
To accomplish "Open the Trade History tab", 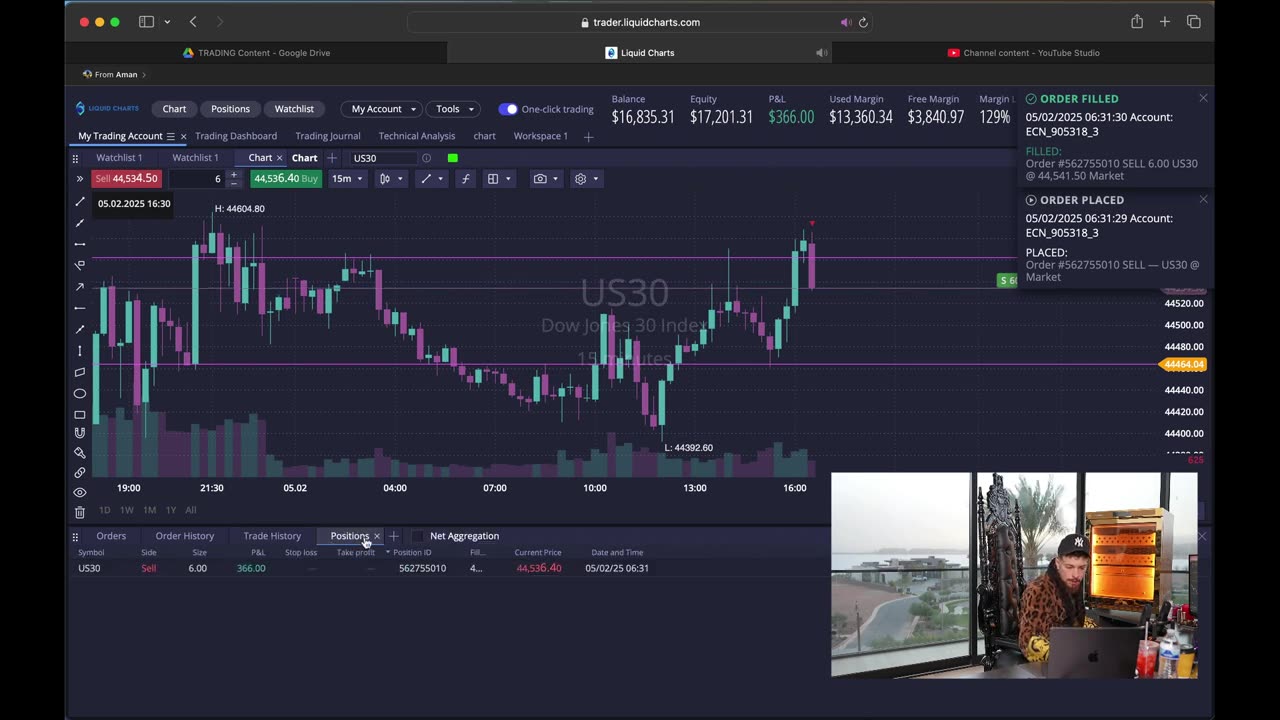I will click(x=272, y=536).
